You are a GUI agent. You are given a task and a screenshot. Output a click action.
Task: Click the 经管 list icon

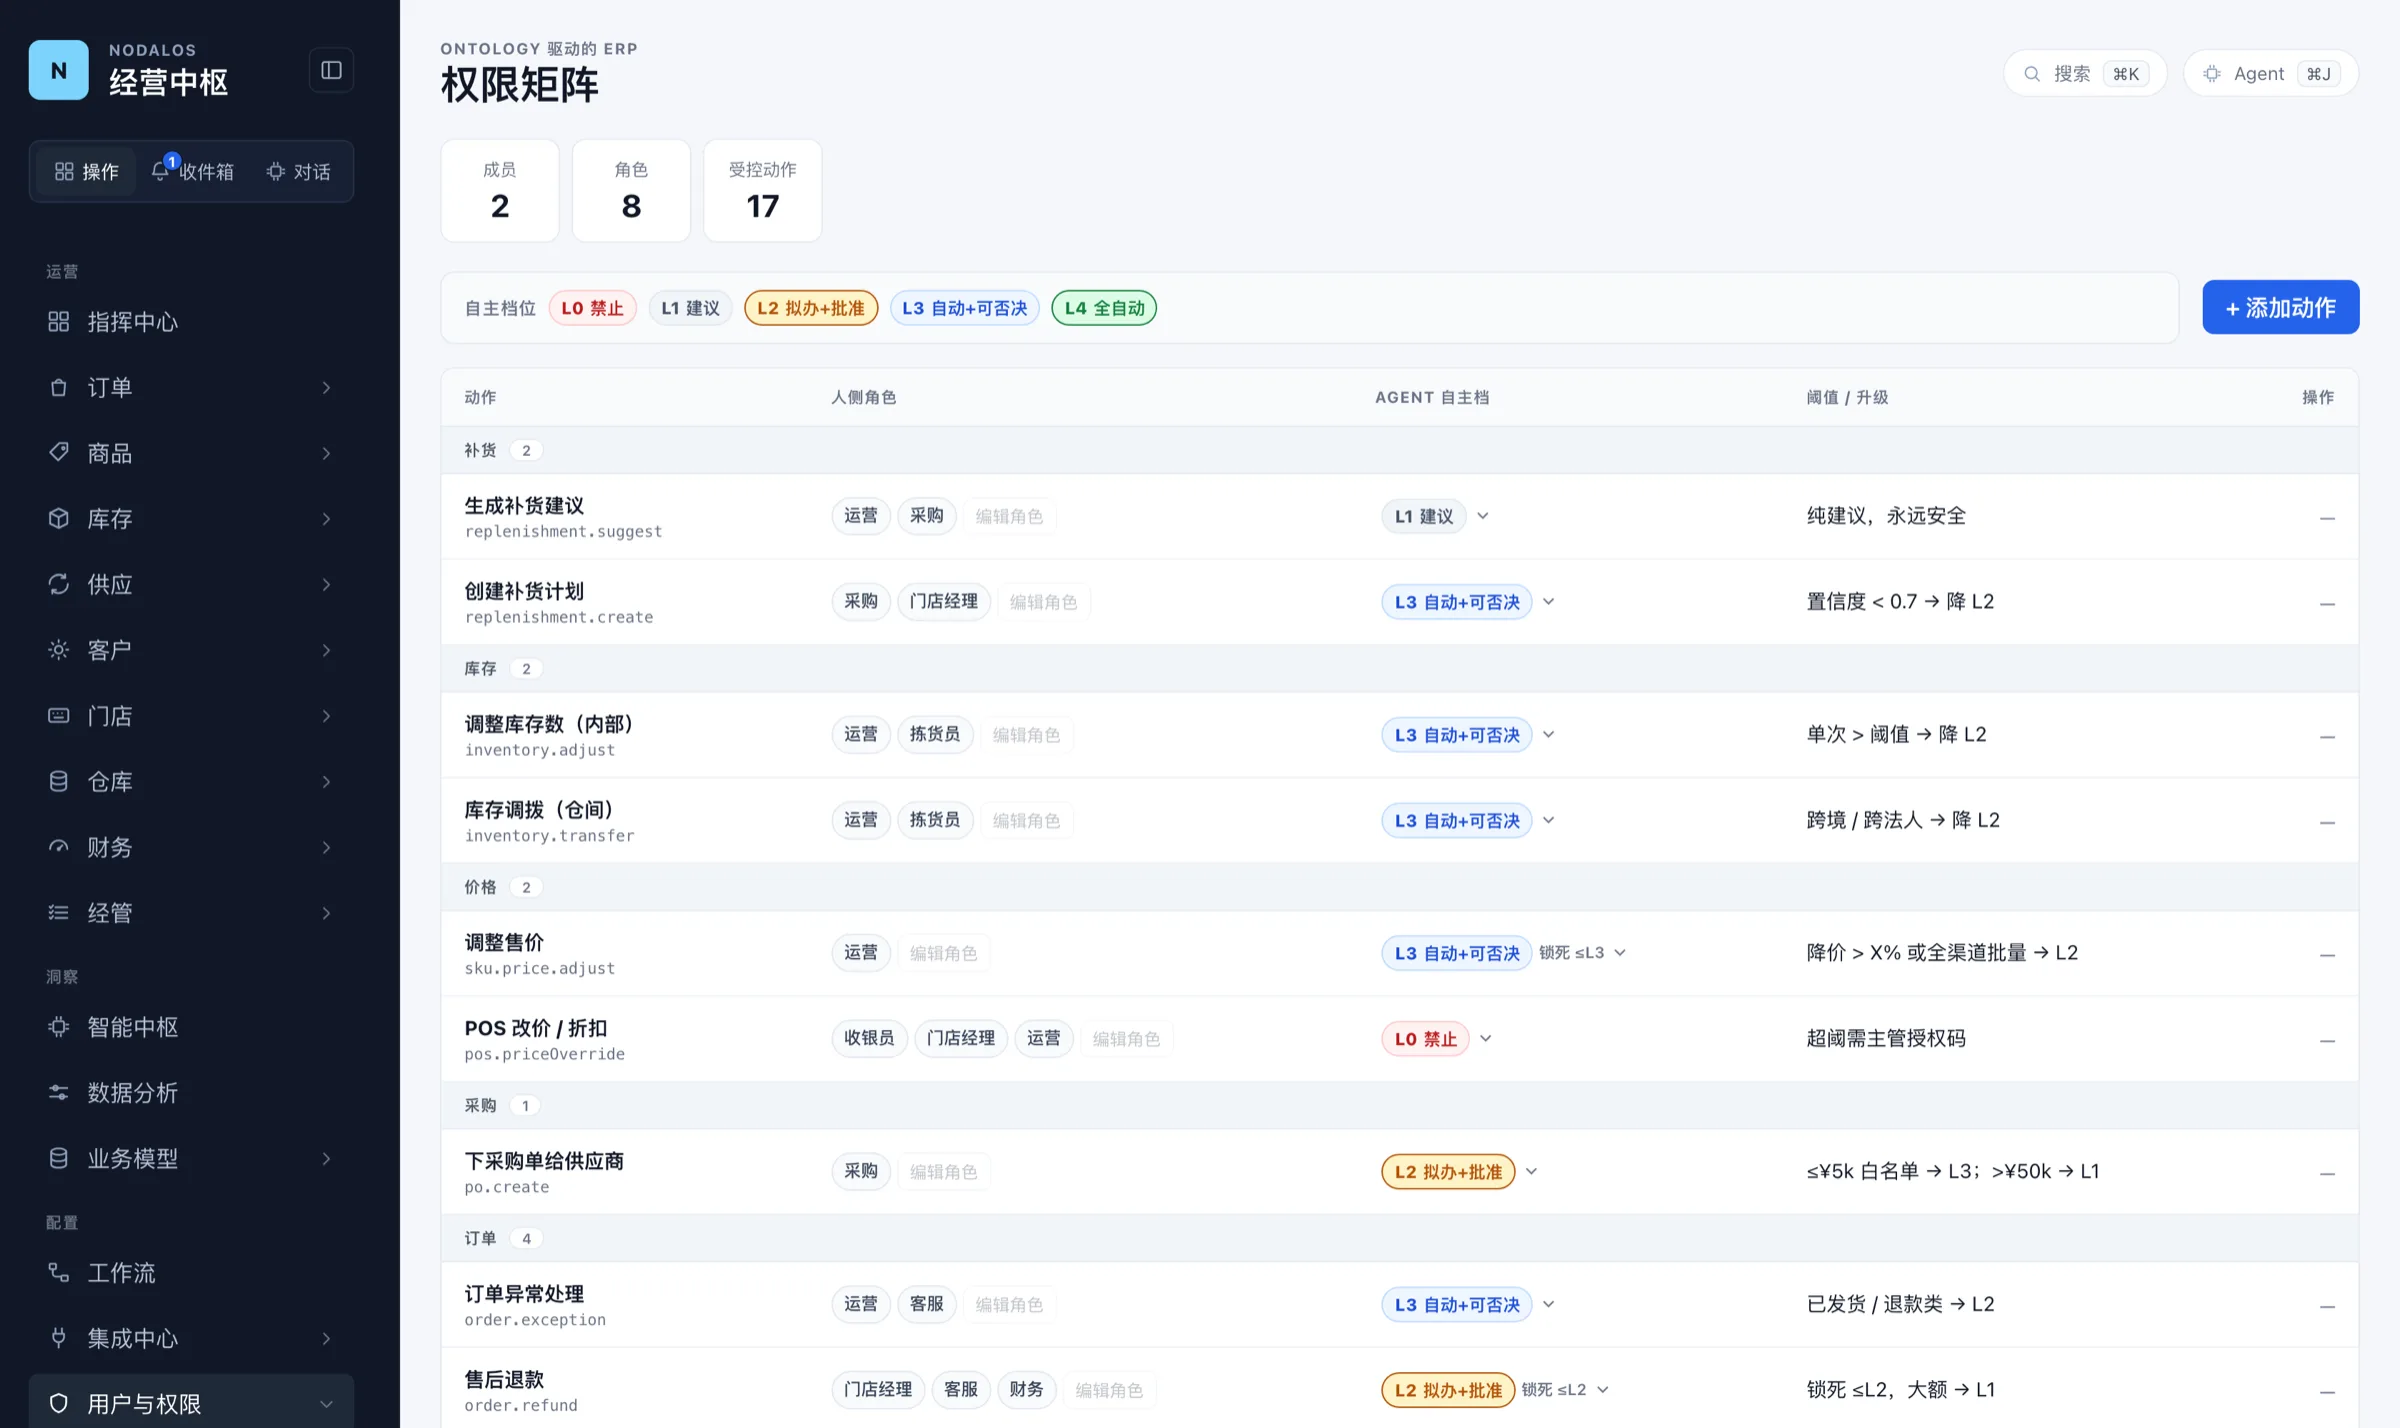(59, 912)
